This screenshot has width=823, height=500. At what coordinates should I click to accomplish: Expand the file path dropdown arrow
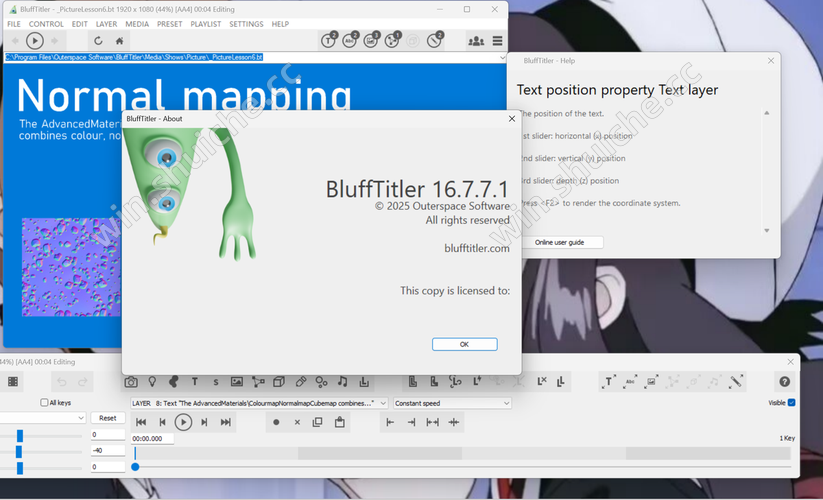click(502, 57)
